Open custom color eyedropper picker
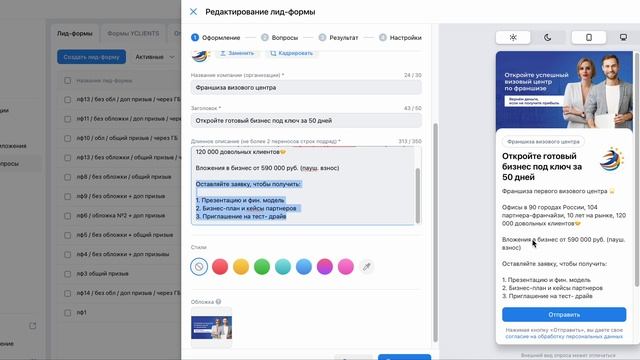Image resolution: width=640 pixels, height=360 pixels. point(367,267)
